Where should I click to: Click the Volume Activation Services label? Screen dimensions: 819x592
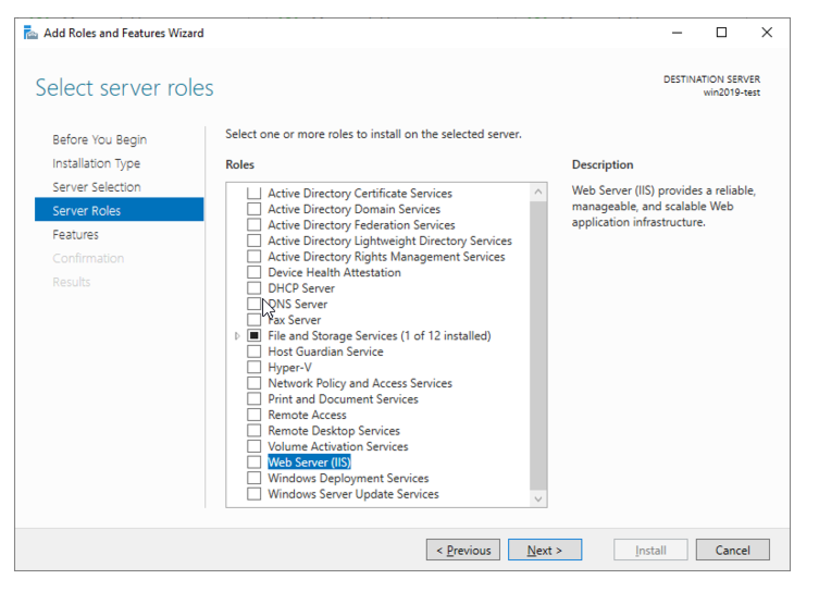pyautogui.click(x=338, y=446)
